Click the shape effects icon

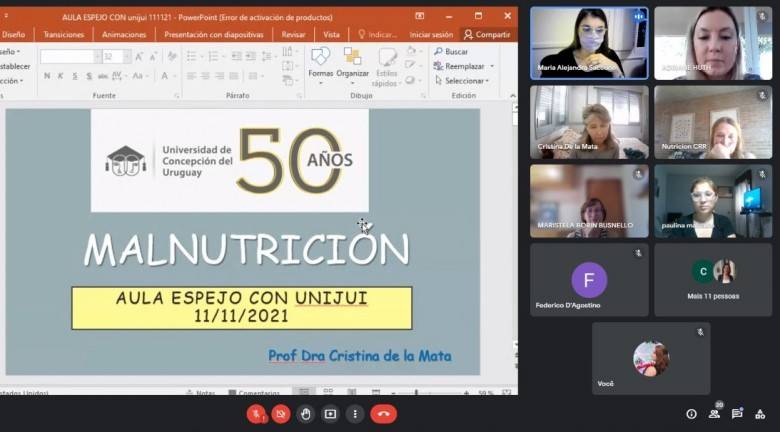tap(412, 80)
